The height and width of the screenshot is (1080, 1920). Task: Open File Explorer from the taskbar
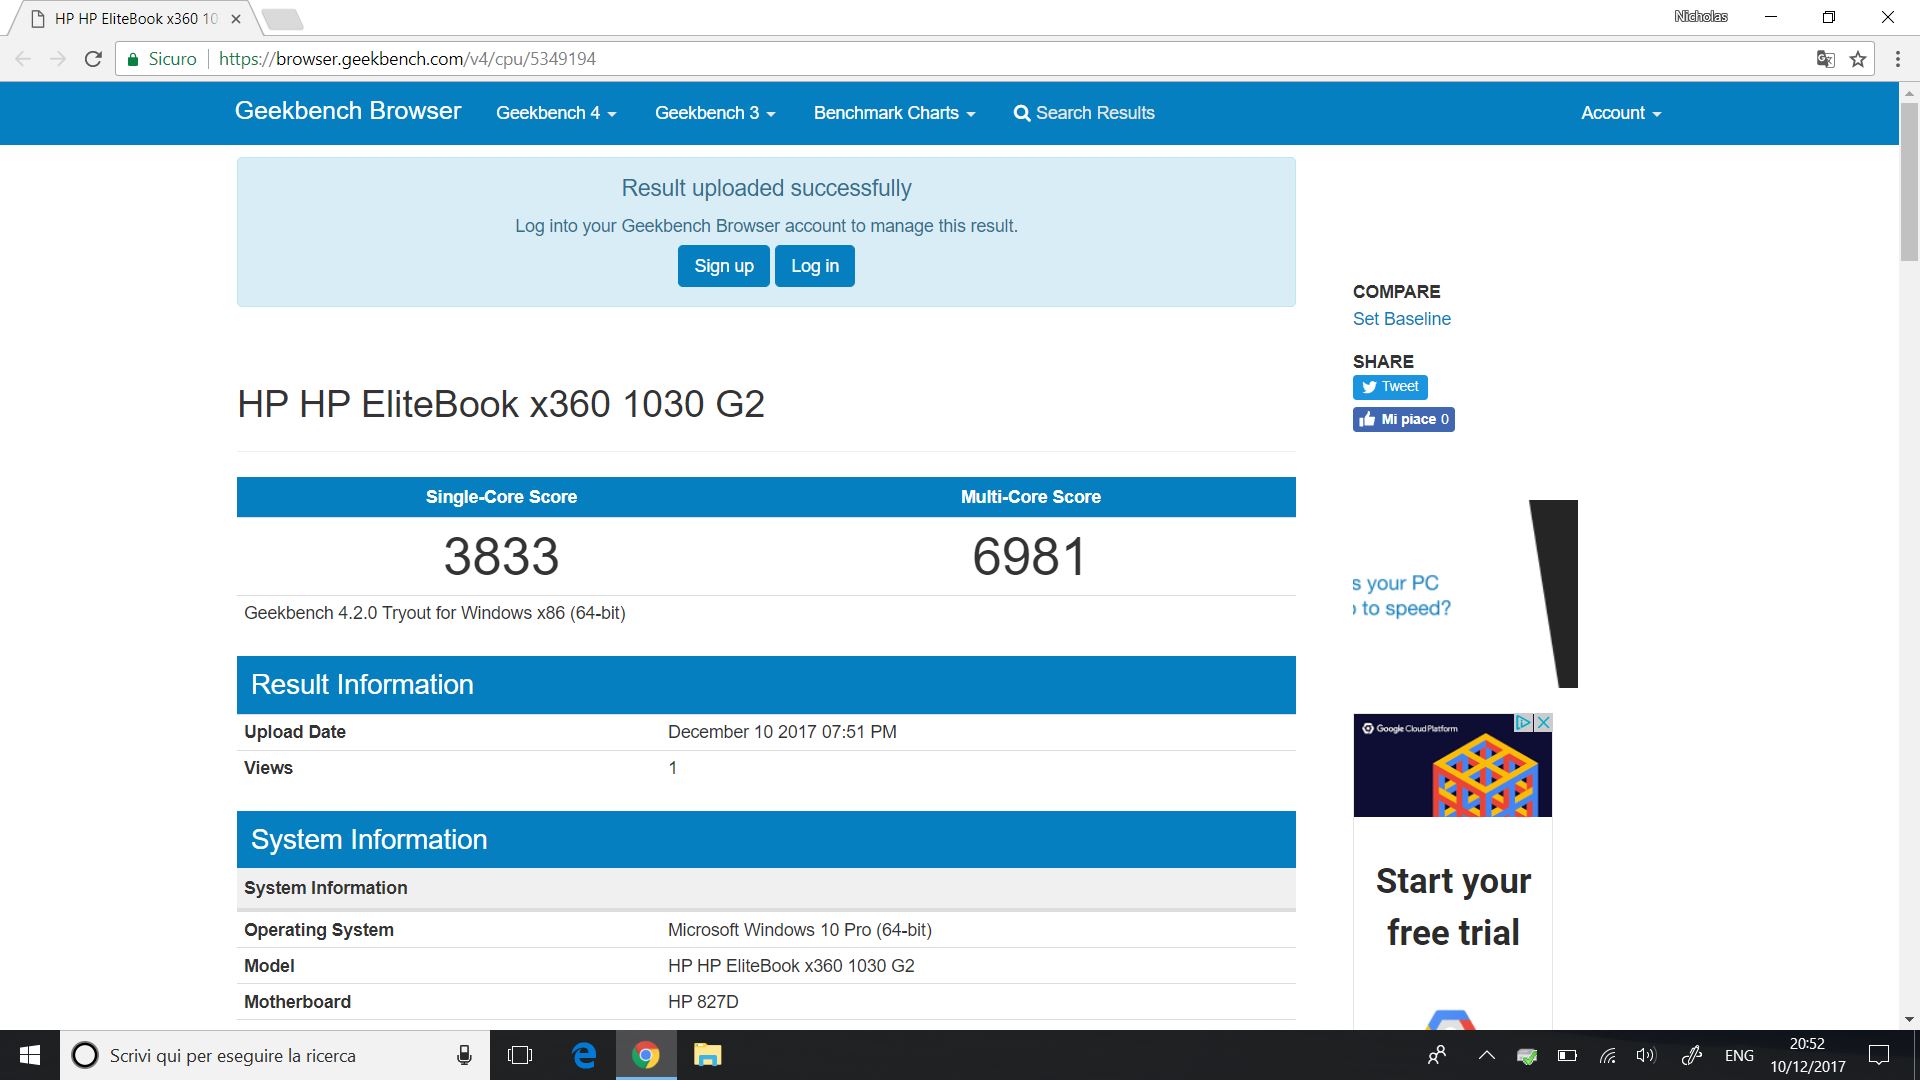(708, 1055)
